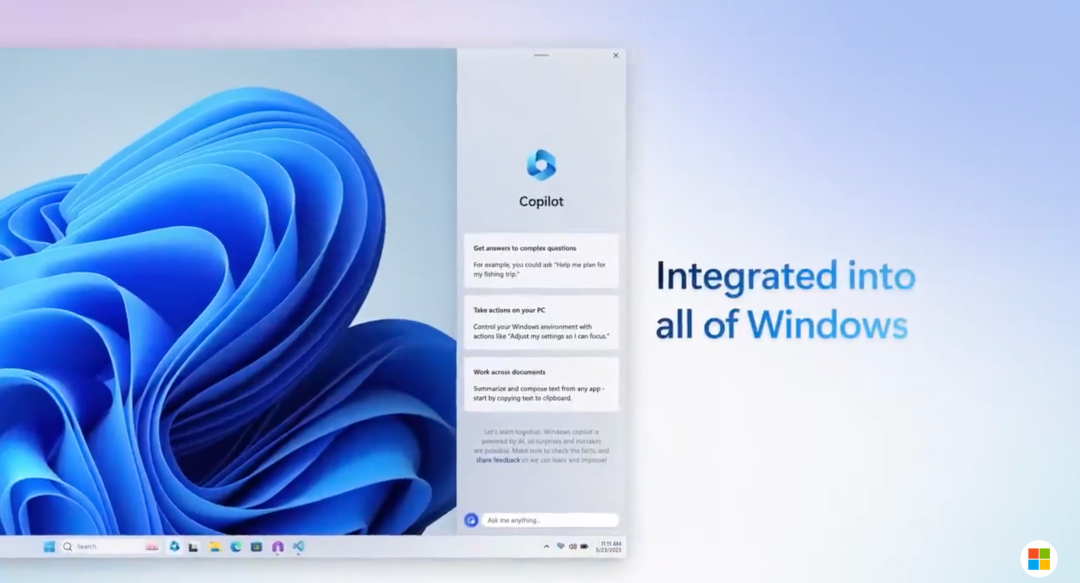
Task: Open the clock showing 11:11 AM
Action: [x=609, y=546]
